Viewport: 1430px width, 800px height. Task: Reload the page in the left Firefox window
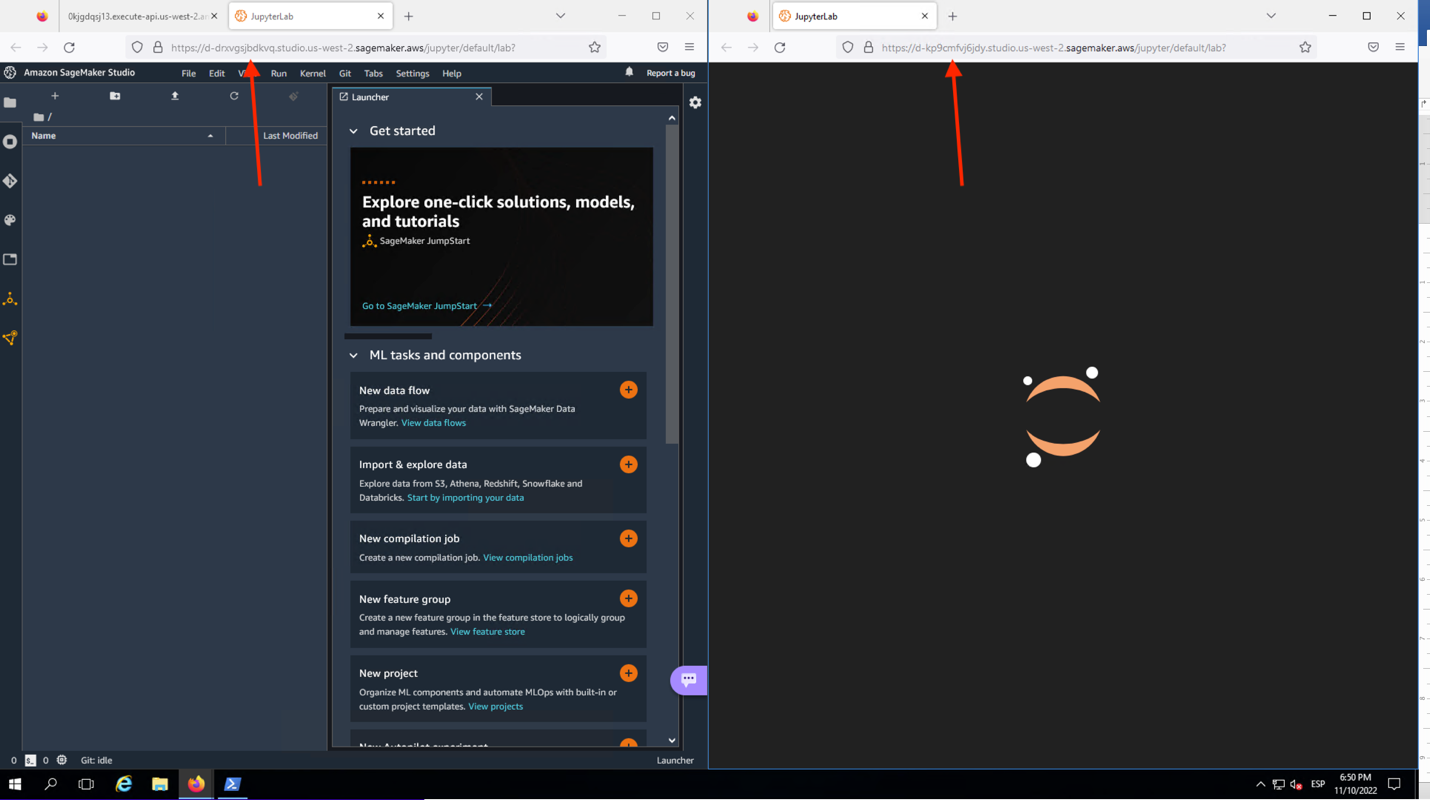(69, 47)
